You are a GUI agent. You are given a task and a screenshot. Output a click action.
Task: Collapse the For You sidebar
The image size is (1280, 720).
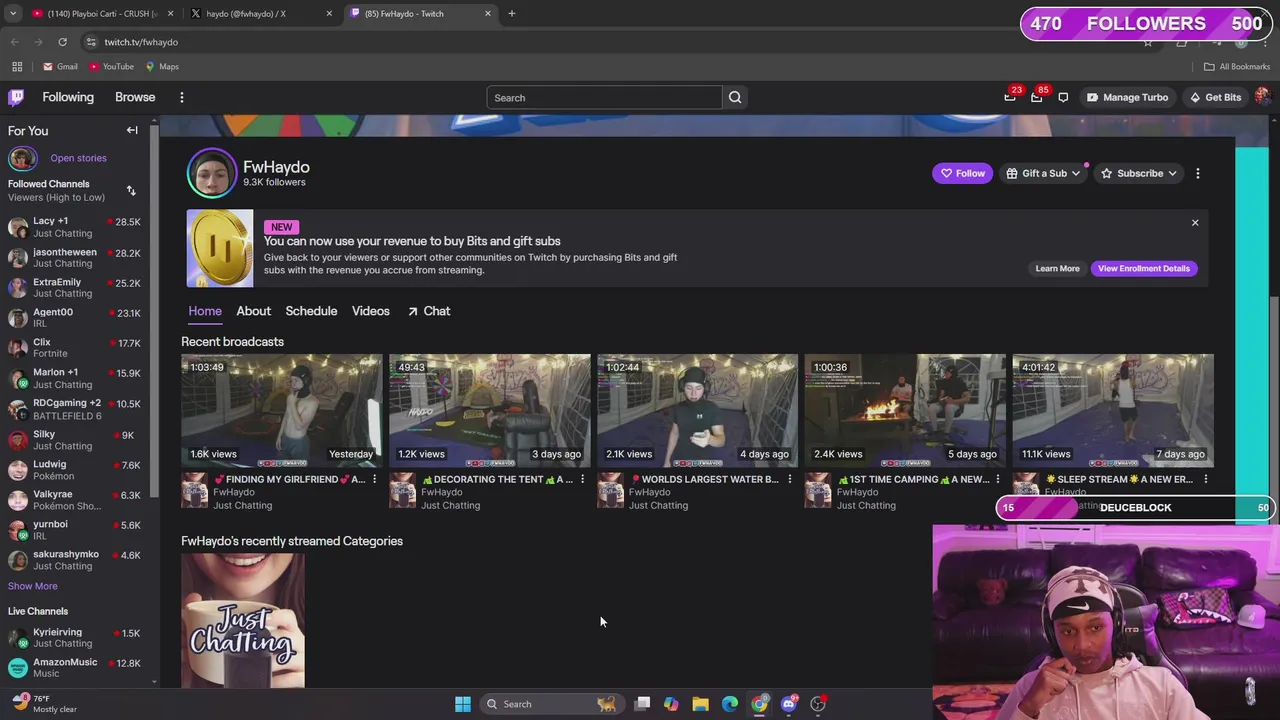[x=132, y=130]
